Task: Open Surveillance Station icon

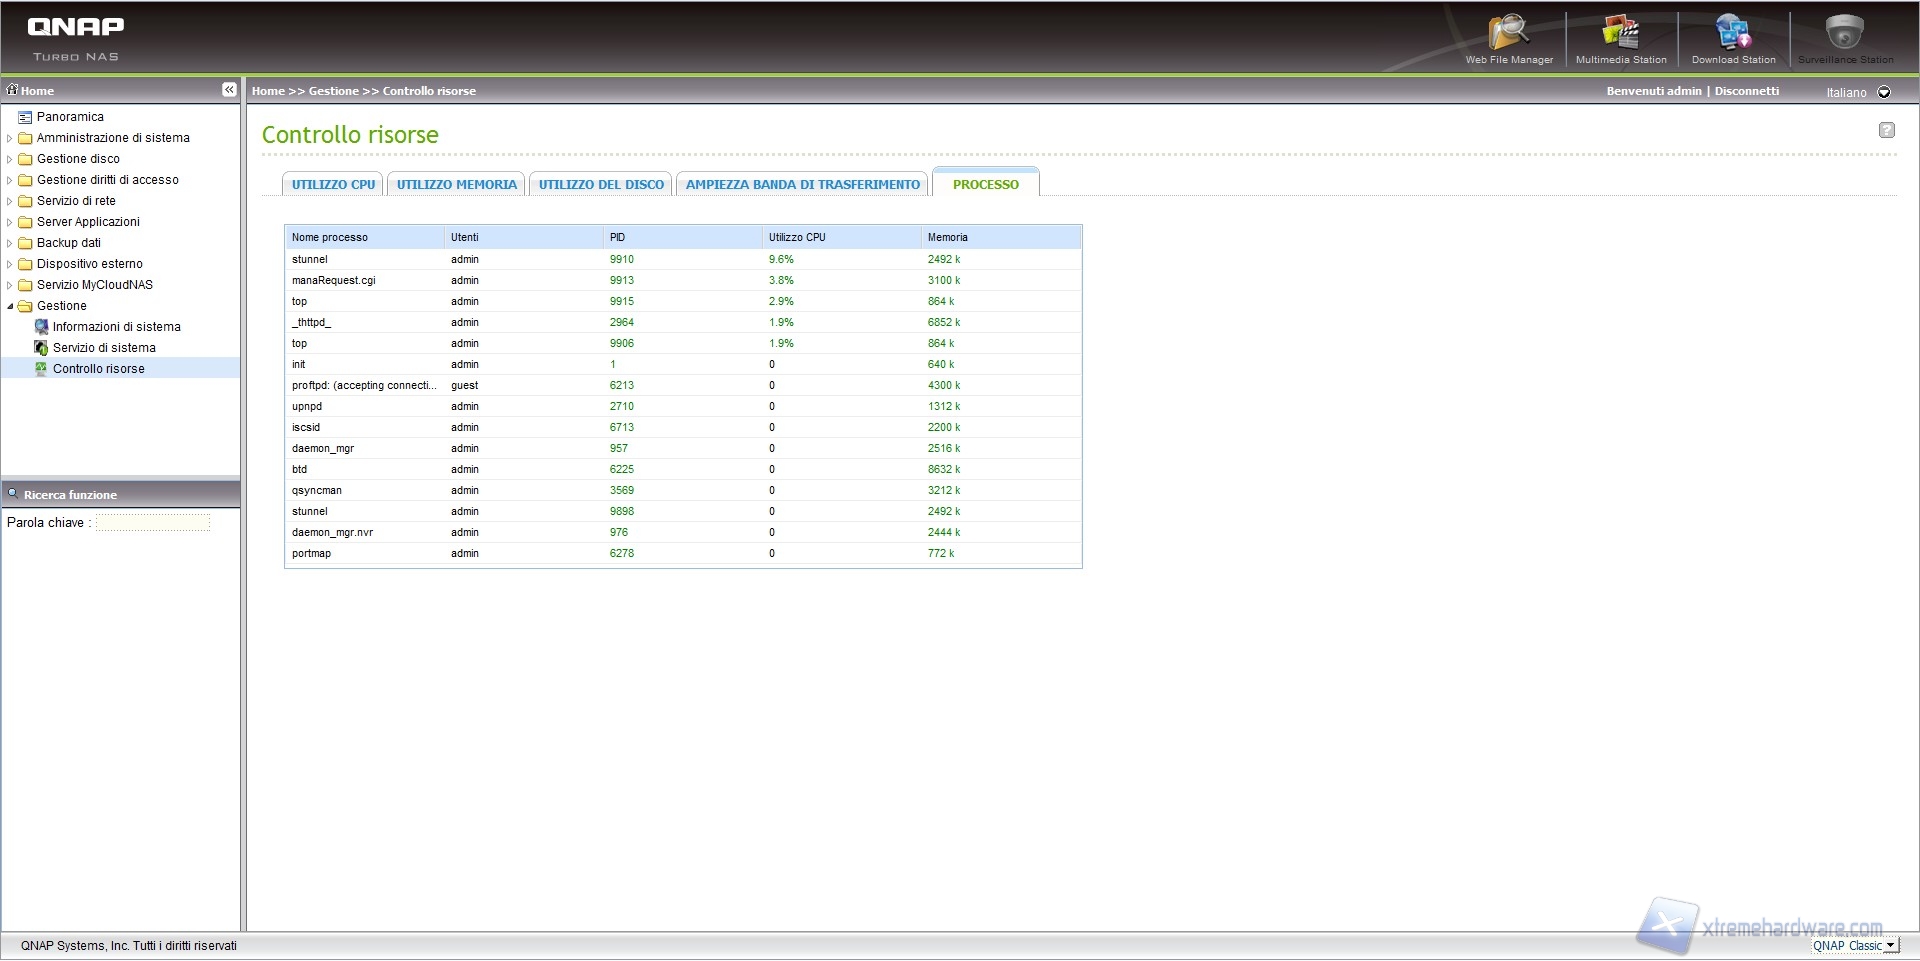Action: 1844,34
